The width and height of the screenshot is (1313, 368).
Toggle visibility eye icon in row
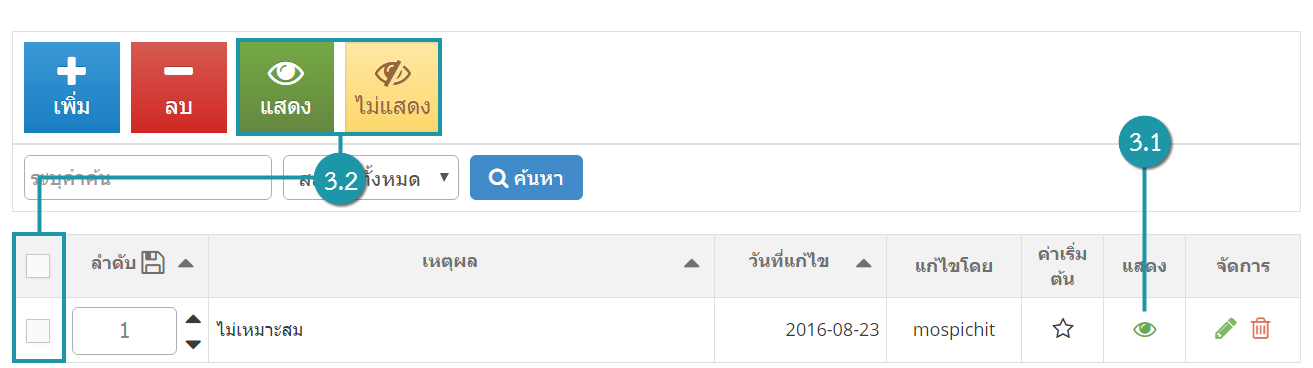click(x=1145, y=329)
